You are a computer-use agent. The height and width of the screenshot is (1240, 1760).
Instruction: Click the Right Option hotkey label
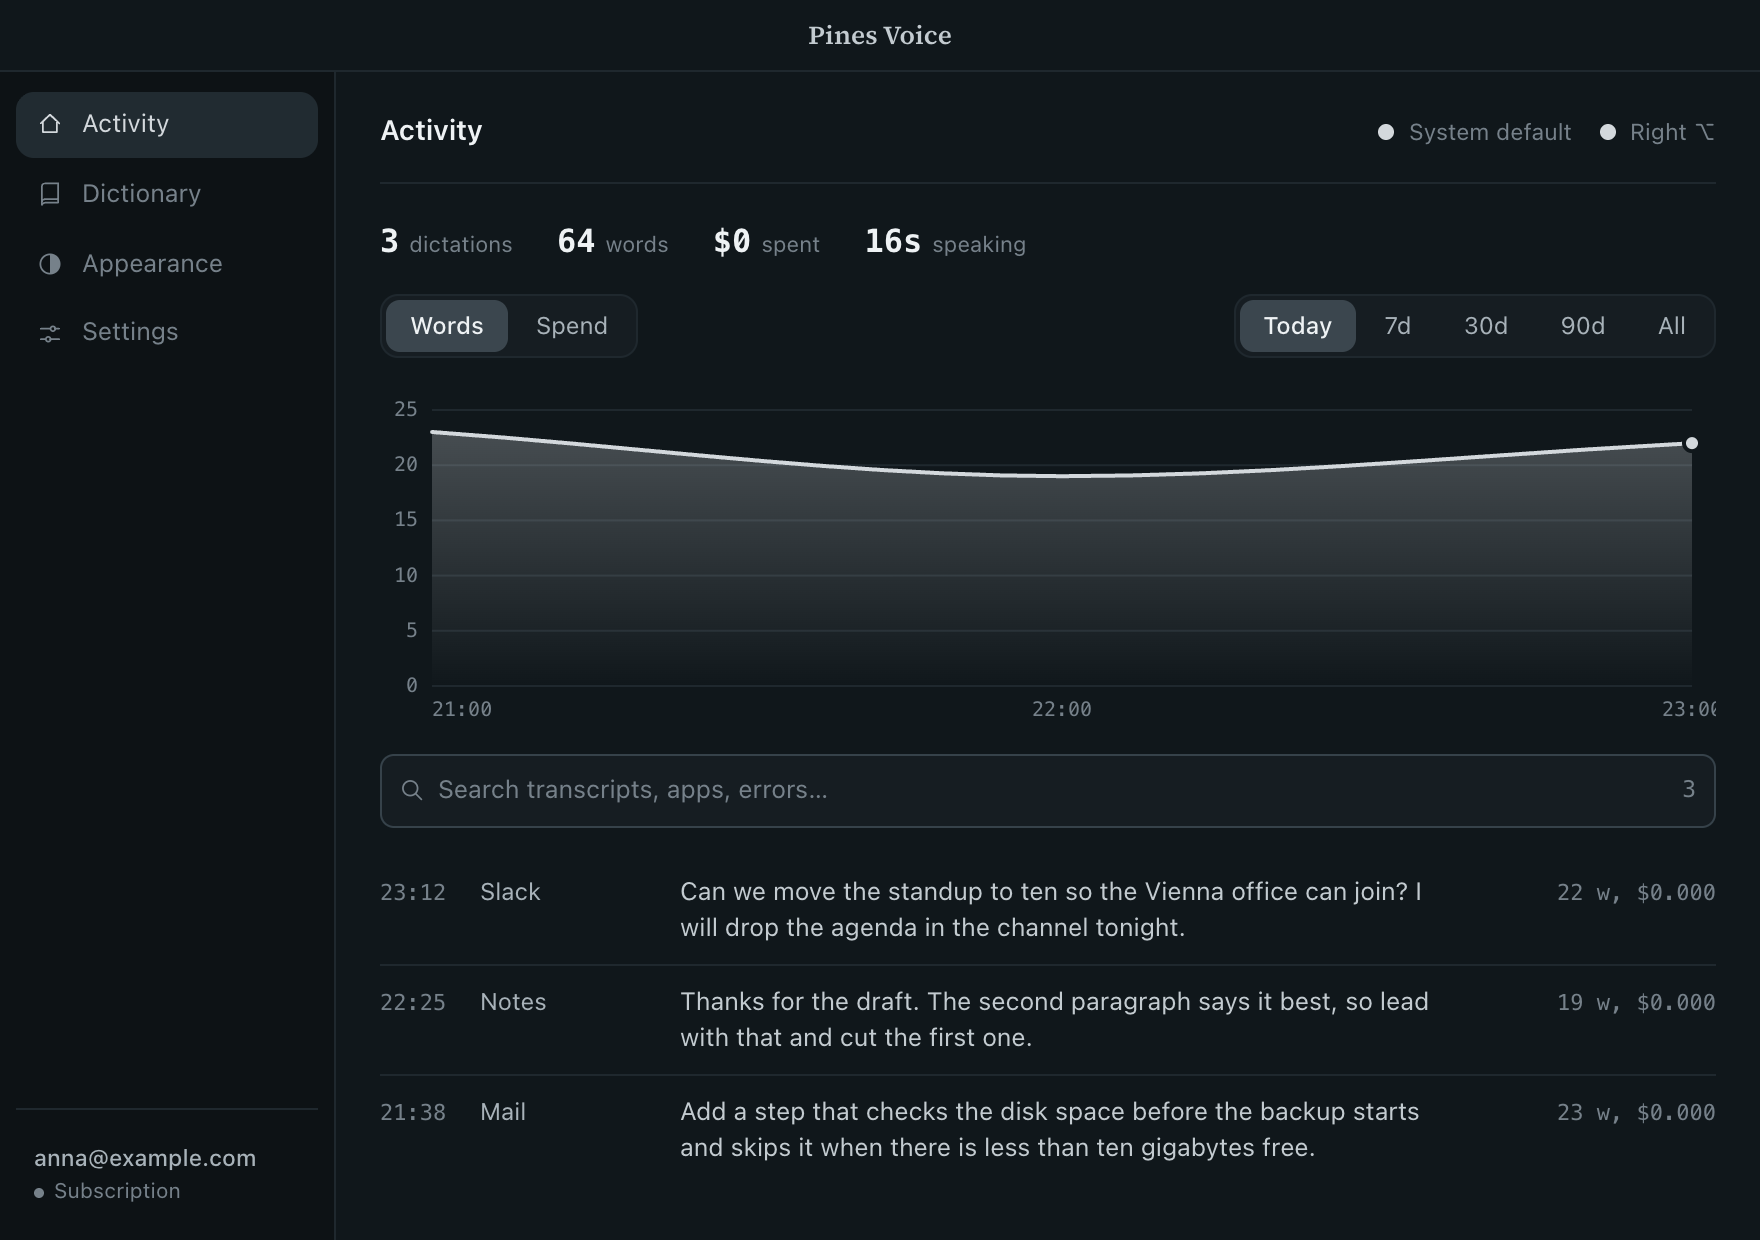point(1672,132)
